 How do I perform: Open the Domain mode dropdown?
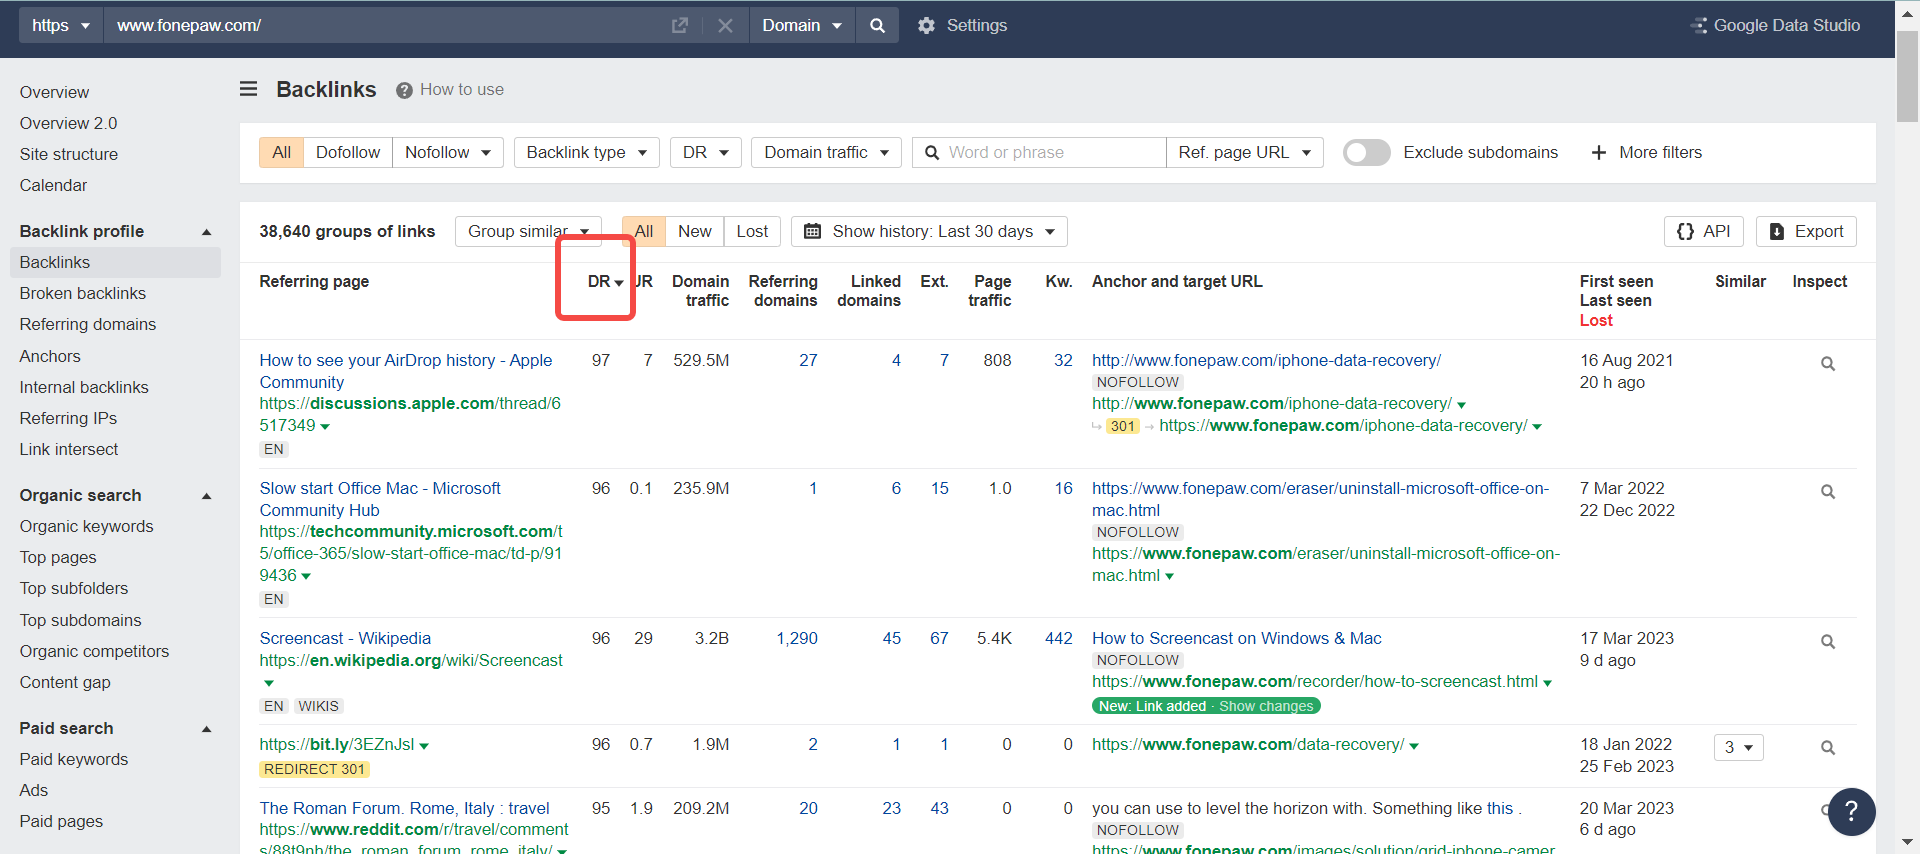(x=802, y=25)
